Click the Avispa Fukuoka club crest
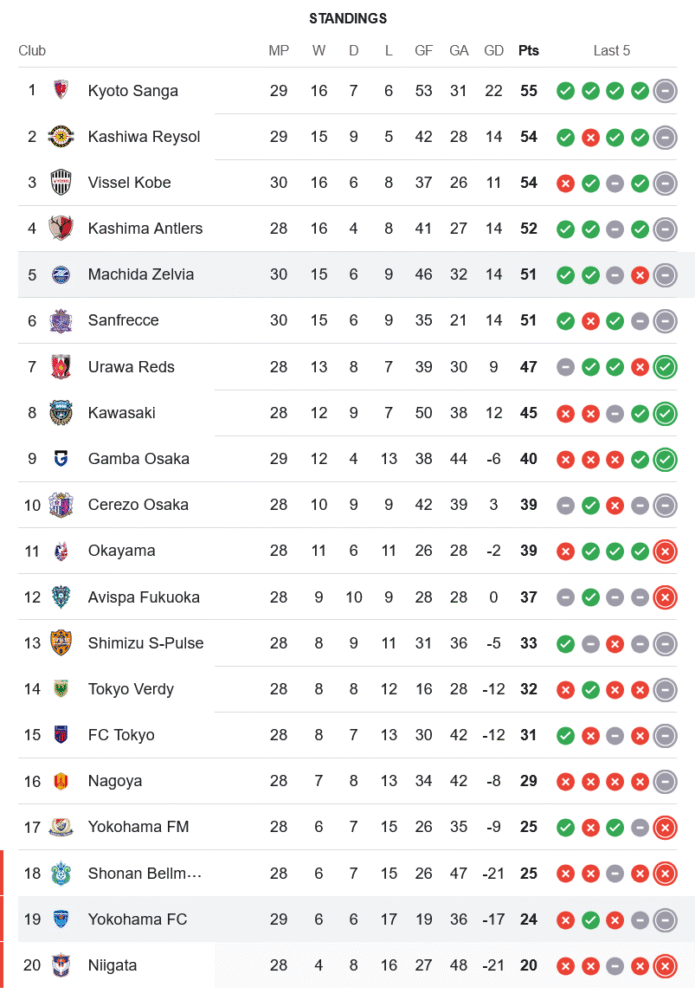The width and height of the screenshot is (695, 1000). click(62, 597)
